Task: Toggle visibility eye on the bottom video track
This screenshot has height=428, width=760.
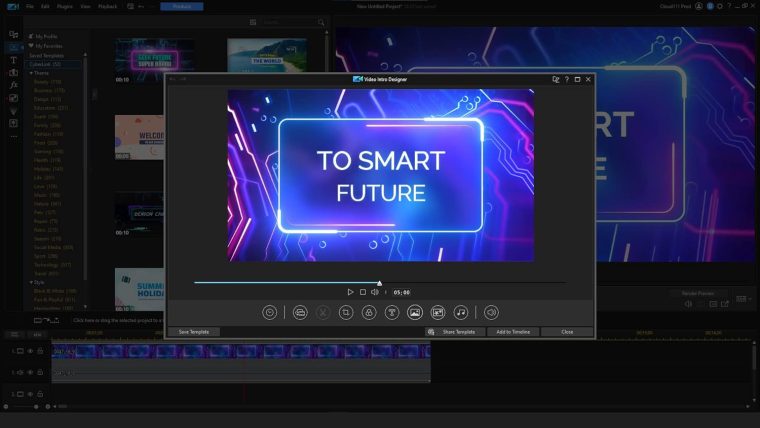Action: coord(30,394)
